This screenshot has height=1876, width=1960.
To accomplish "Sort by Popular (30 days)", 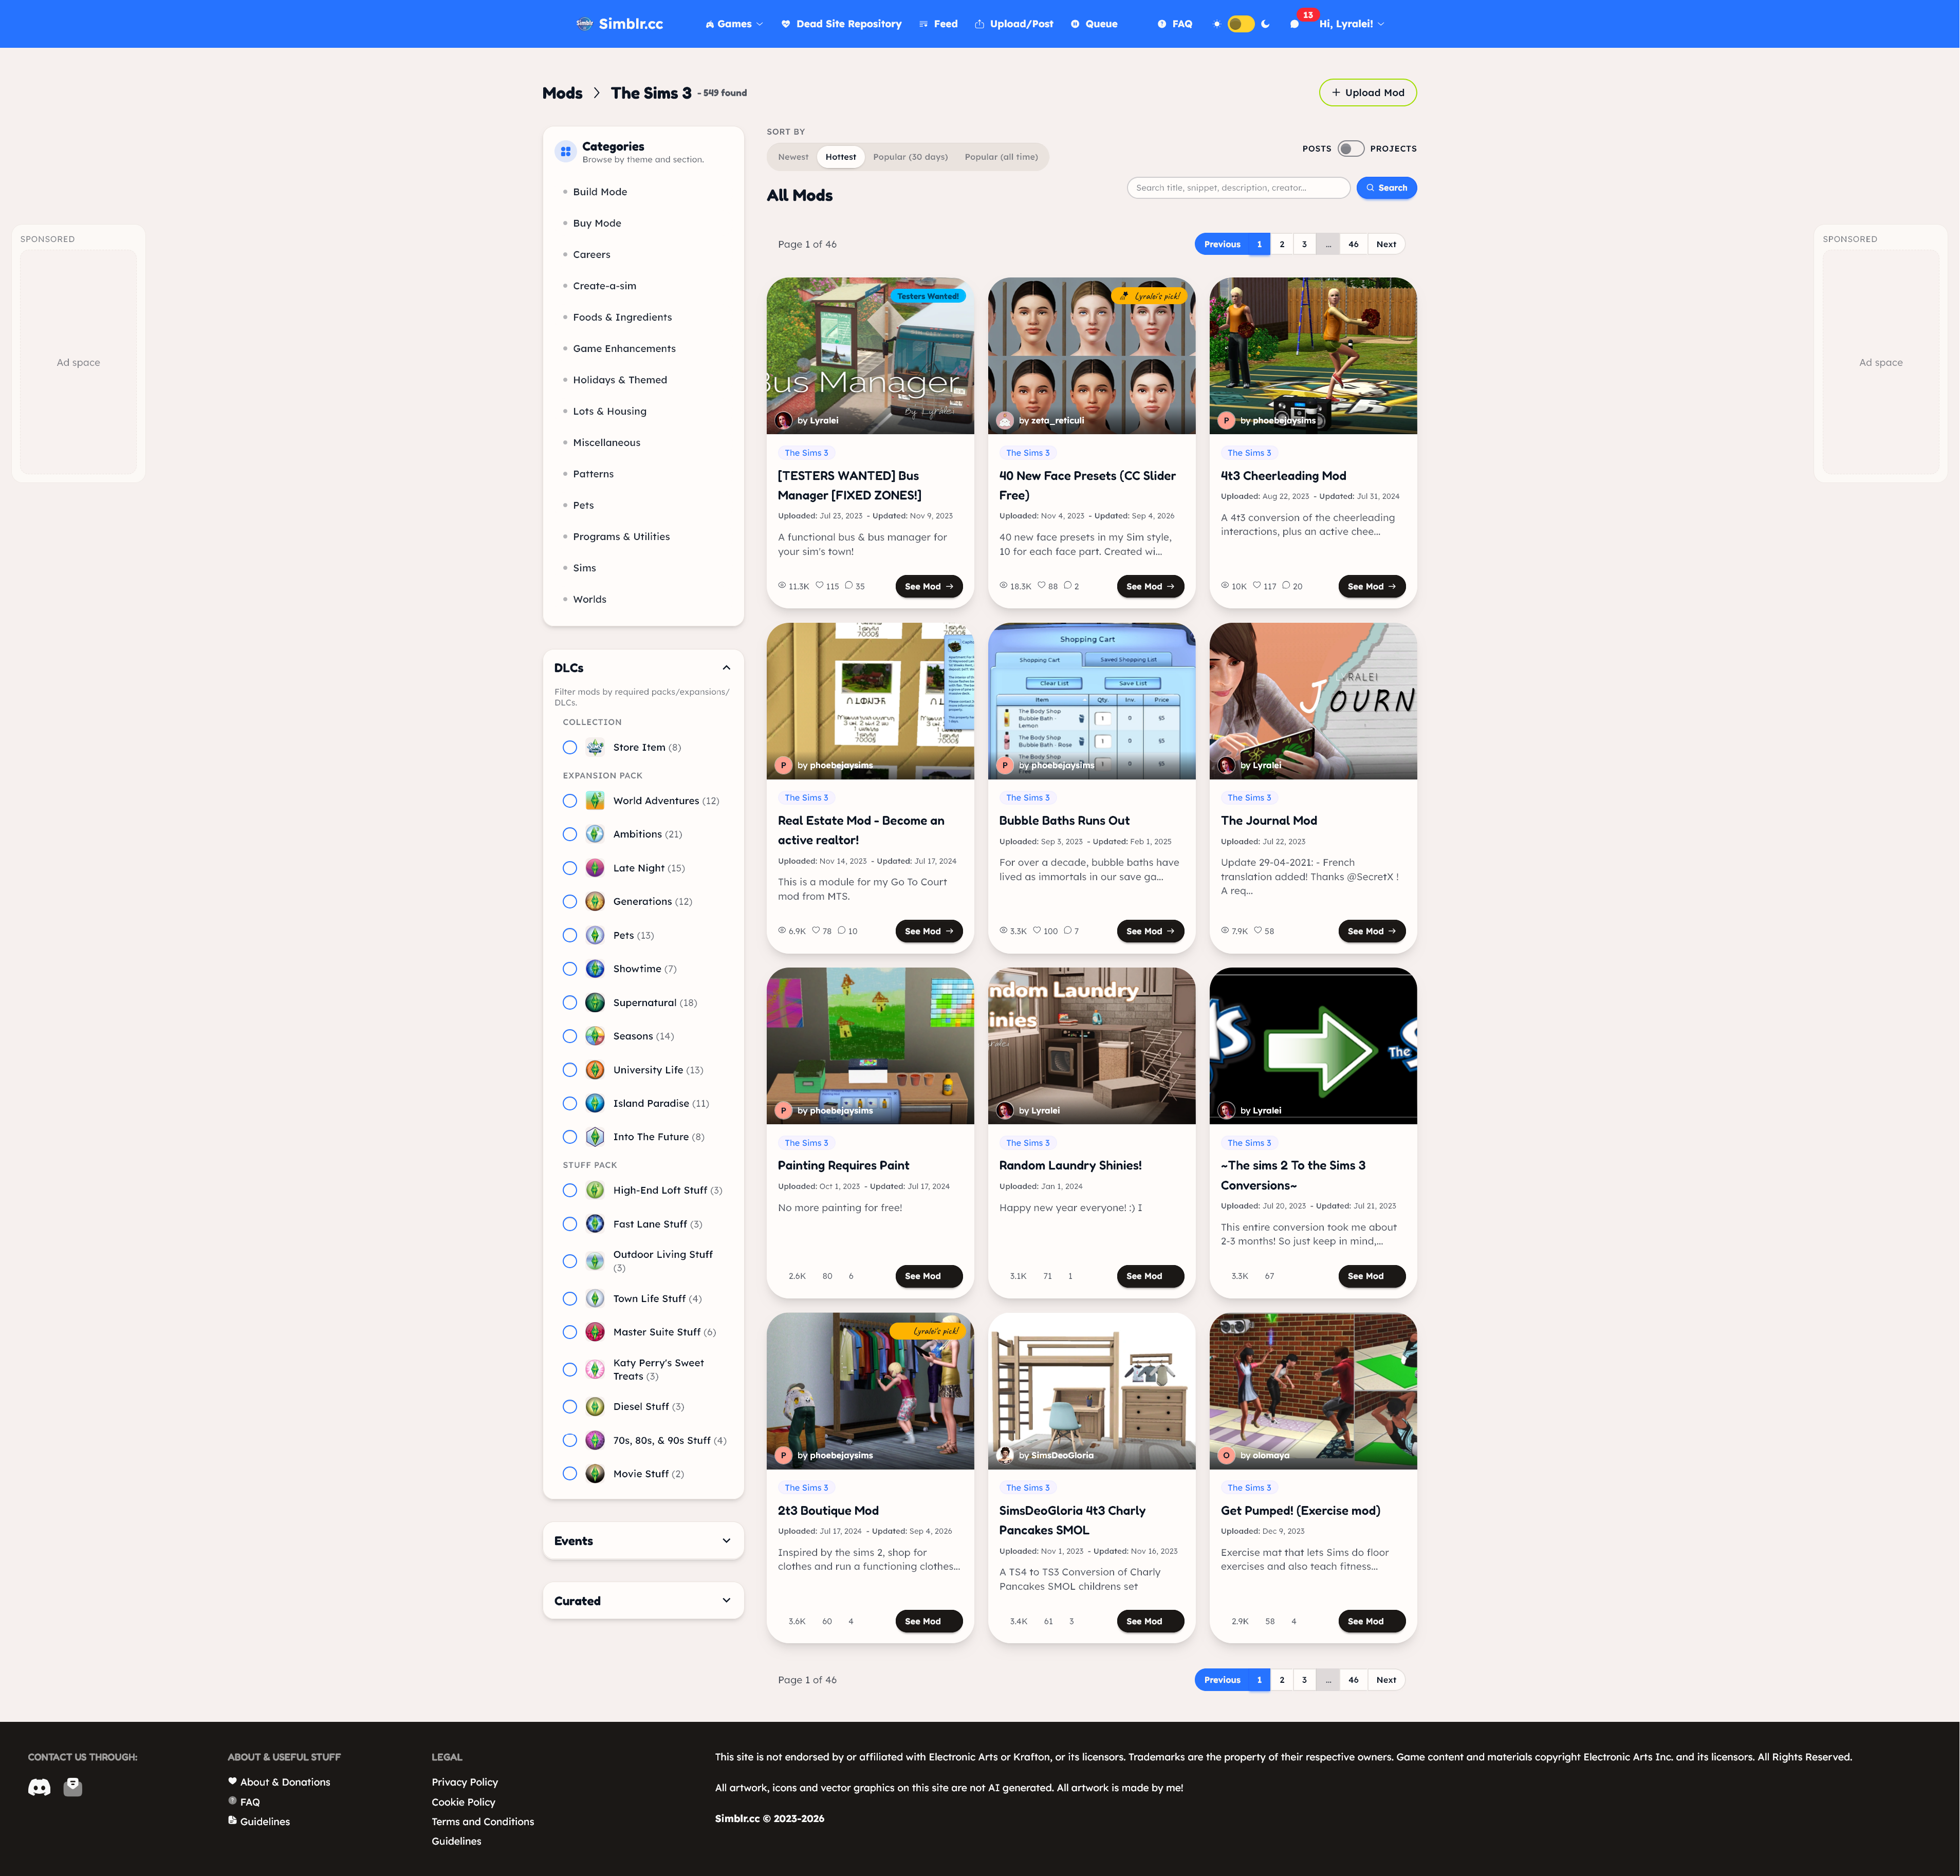I will pos(910,157).
